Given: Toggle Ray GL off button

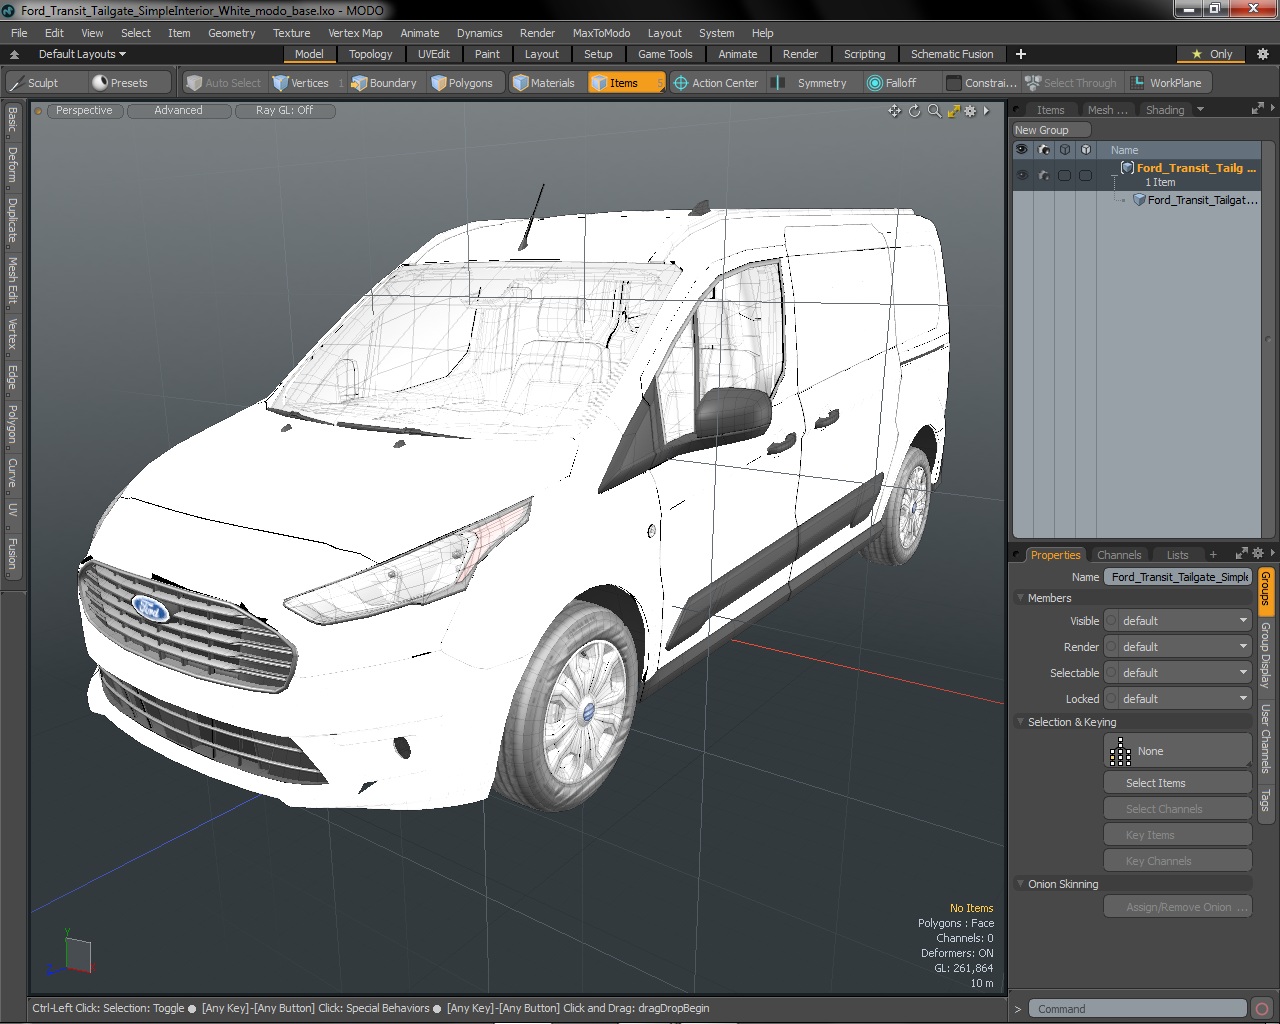Looking at the screenshot, I should 284,111.
